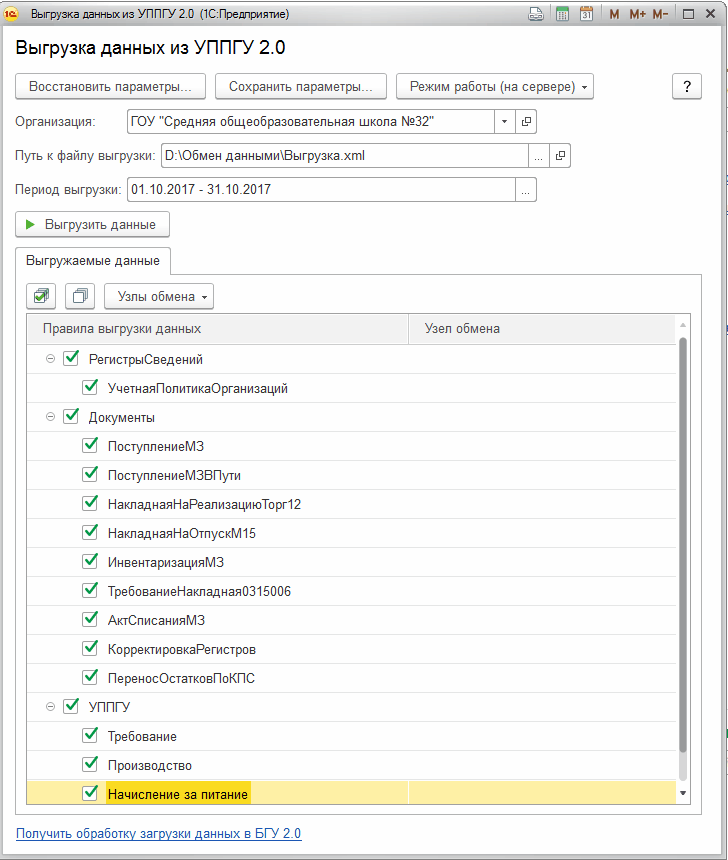
Task: Switch to the Выгружаемые данные tab
Action: coord(93,261)
